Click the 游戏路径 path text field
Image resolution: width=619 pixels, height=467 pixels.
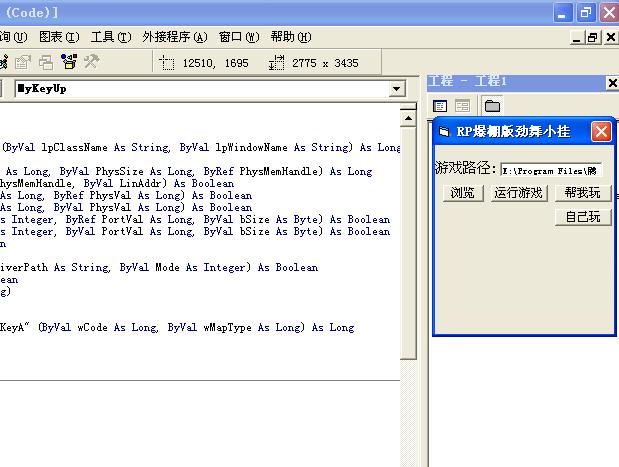click(x=551, y=171)
